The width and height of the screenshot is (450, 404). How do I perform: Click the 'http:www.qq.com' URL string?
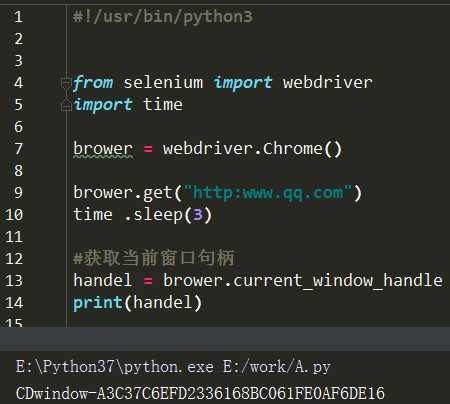268,193
